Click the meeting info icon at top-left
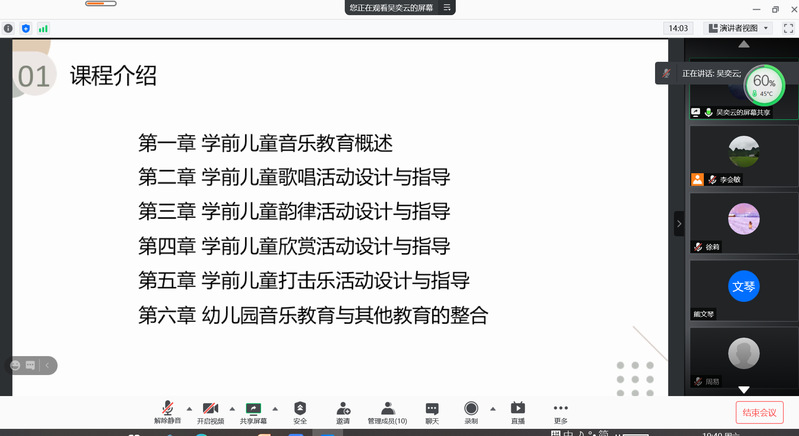The image size is (799, 436). point(9,28)
